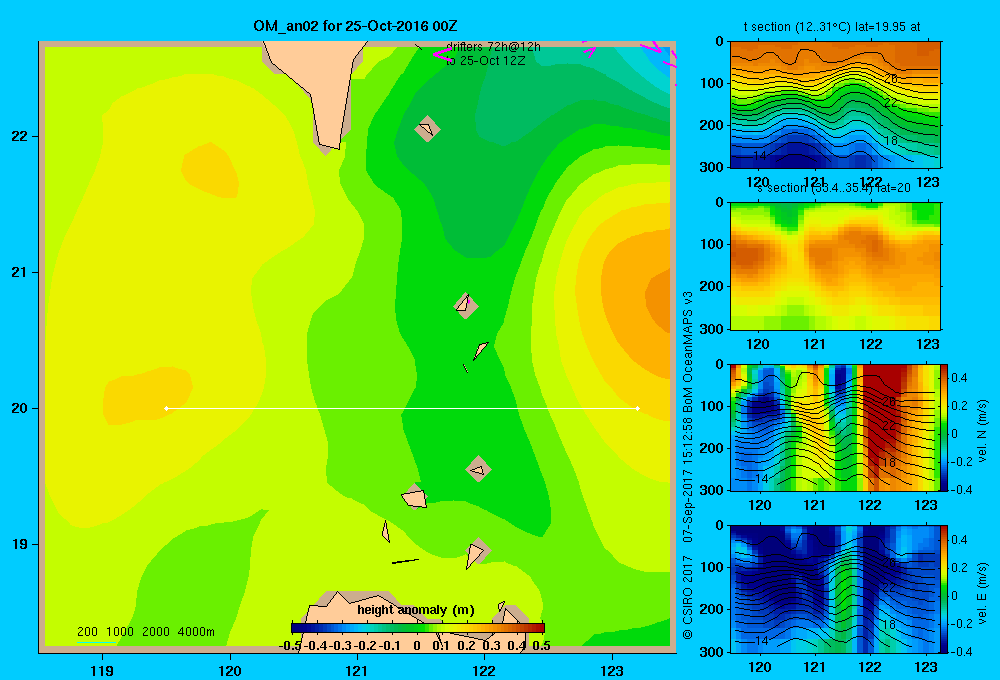The height and width of the screenshot is (680, 1000).
Task: Open the eastward velocity section panel
Action: pyautogui.click(x=835, y=589)
